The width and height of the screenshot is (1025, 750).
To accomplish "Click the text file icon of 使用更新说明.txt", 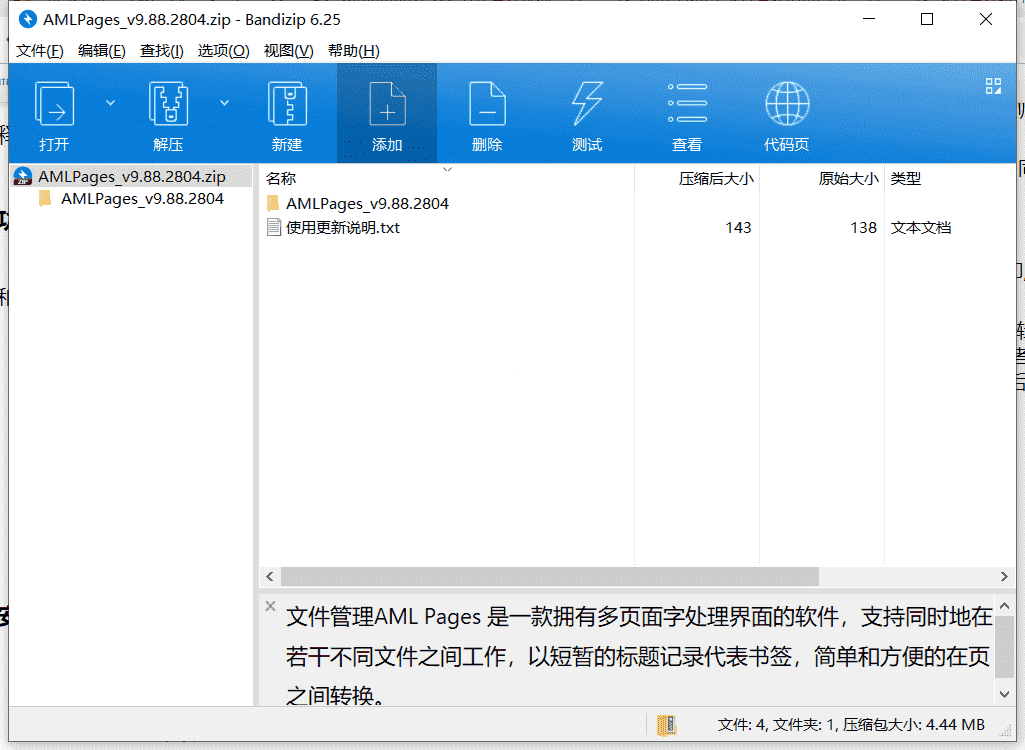I will coord(274,228).
